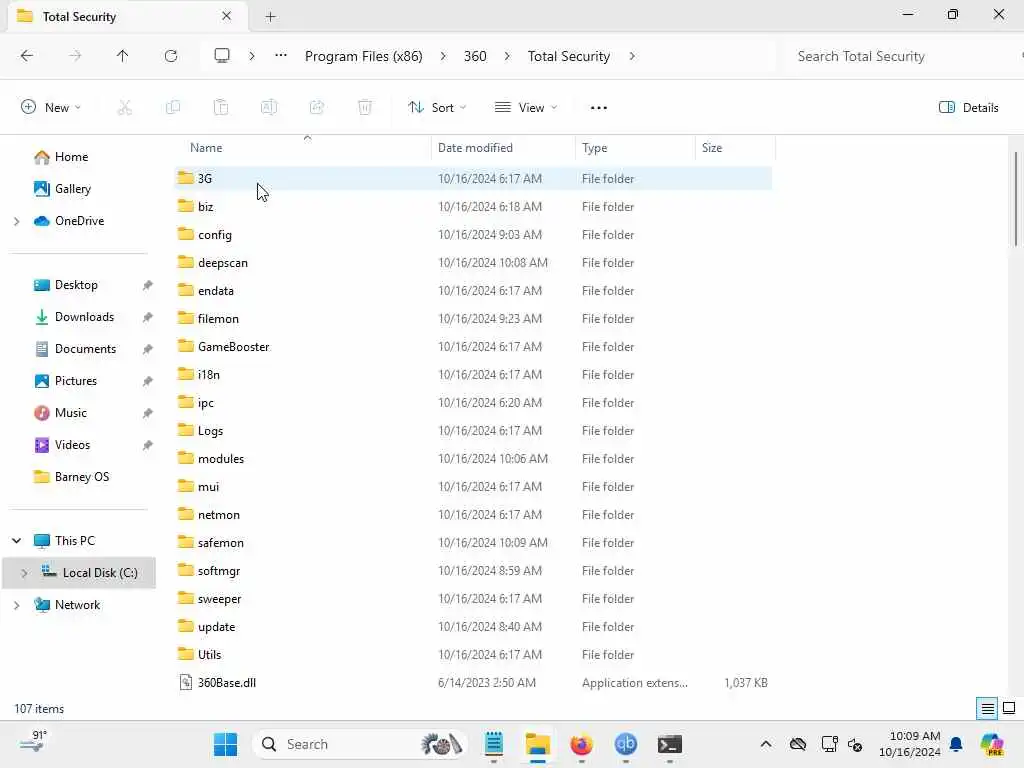1024x768 pixels.
Task: Select the deepscan folder
Action: [473, 263]
